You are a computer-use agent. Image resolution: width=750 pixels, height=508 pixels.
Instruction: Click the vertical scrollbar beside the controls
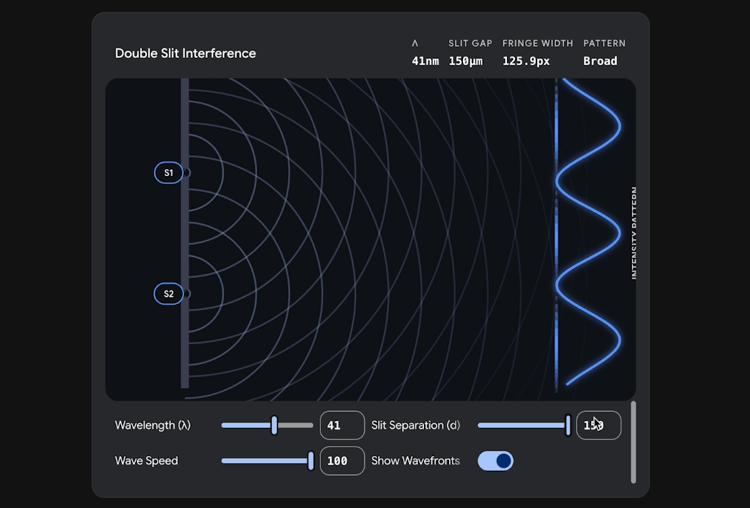[x=632, y=442]
